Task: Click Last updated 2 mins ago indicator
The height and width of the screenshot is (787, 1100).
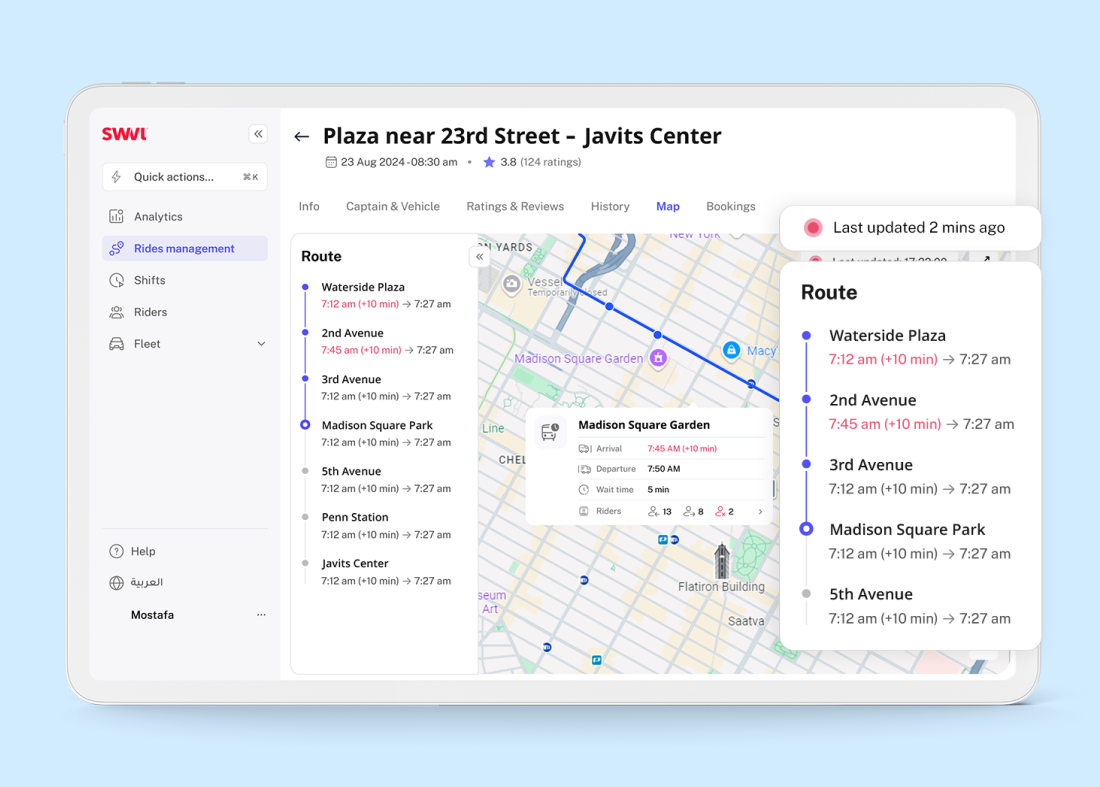Action: [x=910, y=228]
